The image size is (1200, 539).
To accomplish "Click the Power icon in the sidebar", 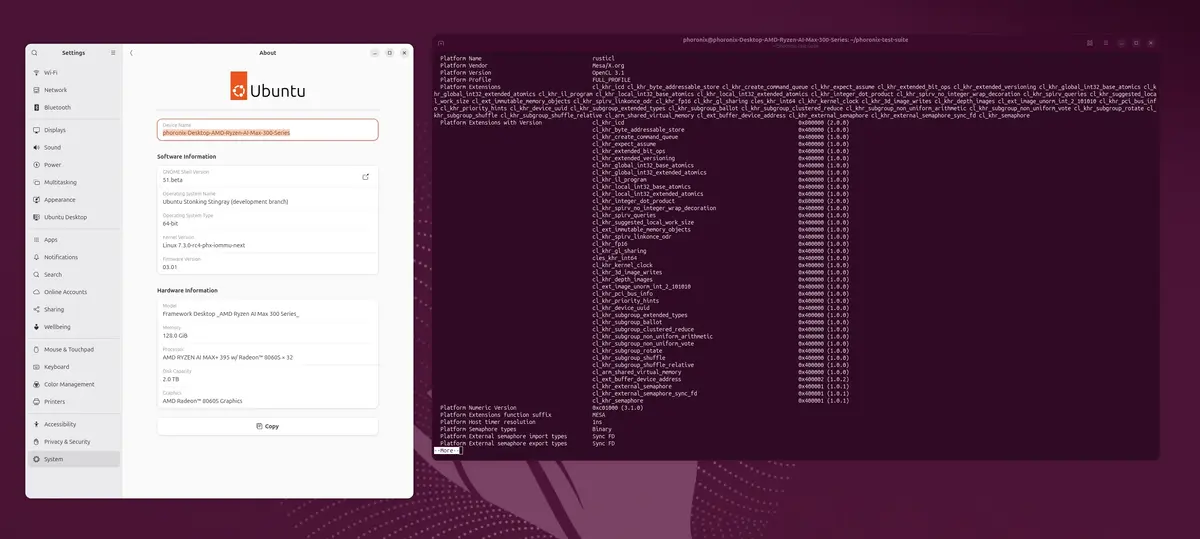I will 35,165.
